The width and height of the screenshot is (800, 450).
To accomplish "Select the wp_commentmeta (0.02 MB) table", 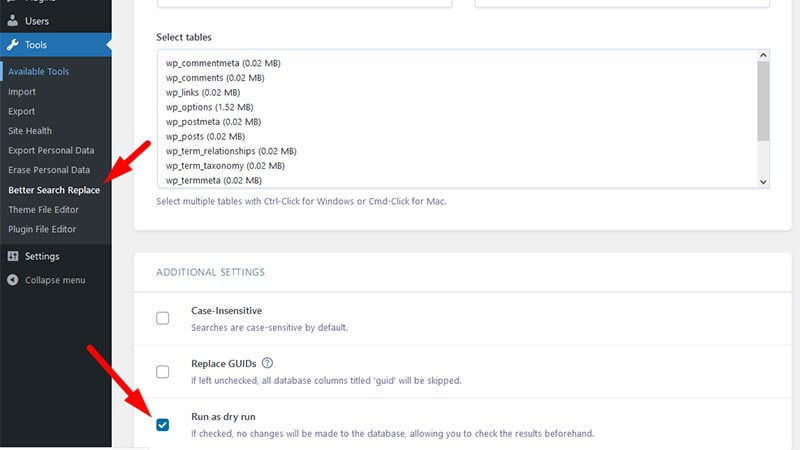I will point(223,63).
